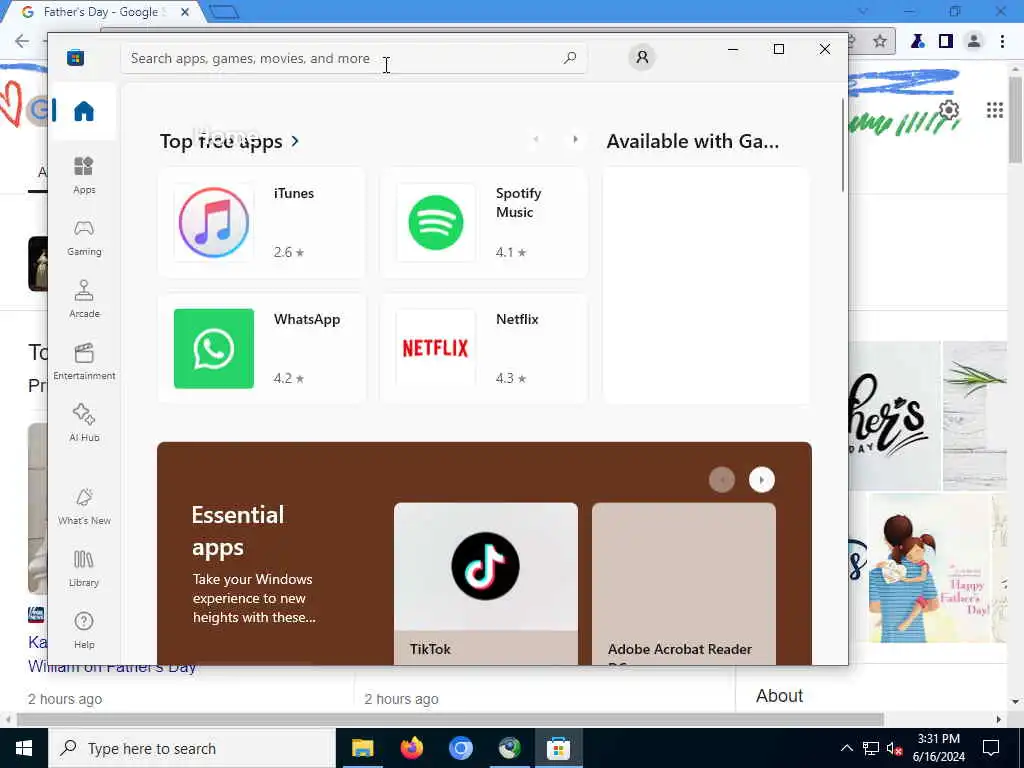Open the Chrome Labs flask icon
The image size is (1024, 768).
pos(918,41)
